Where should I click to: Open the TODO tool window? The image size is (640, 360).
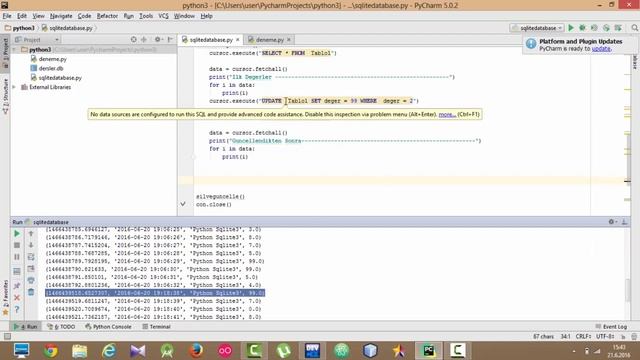(x=61, y=327)
